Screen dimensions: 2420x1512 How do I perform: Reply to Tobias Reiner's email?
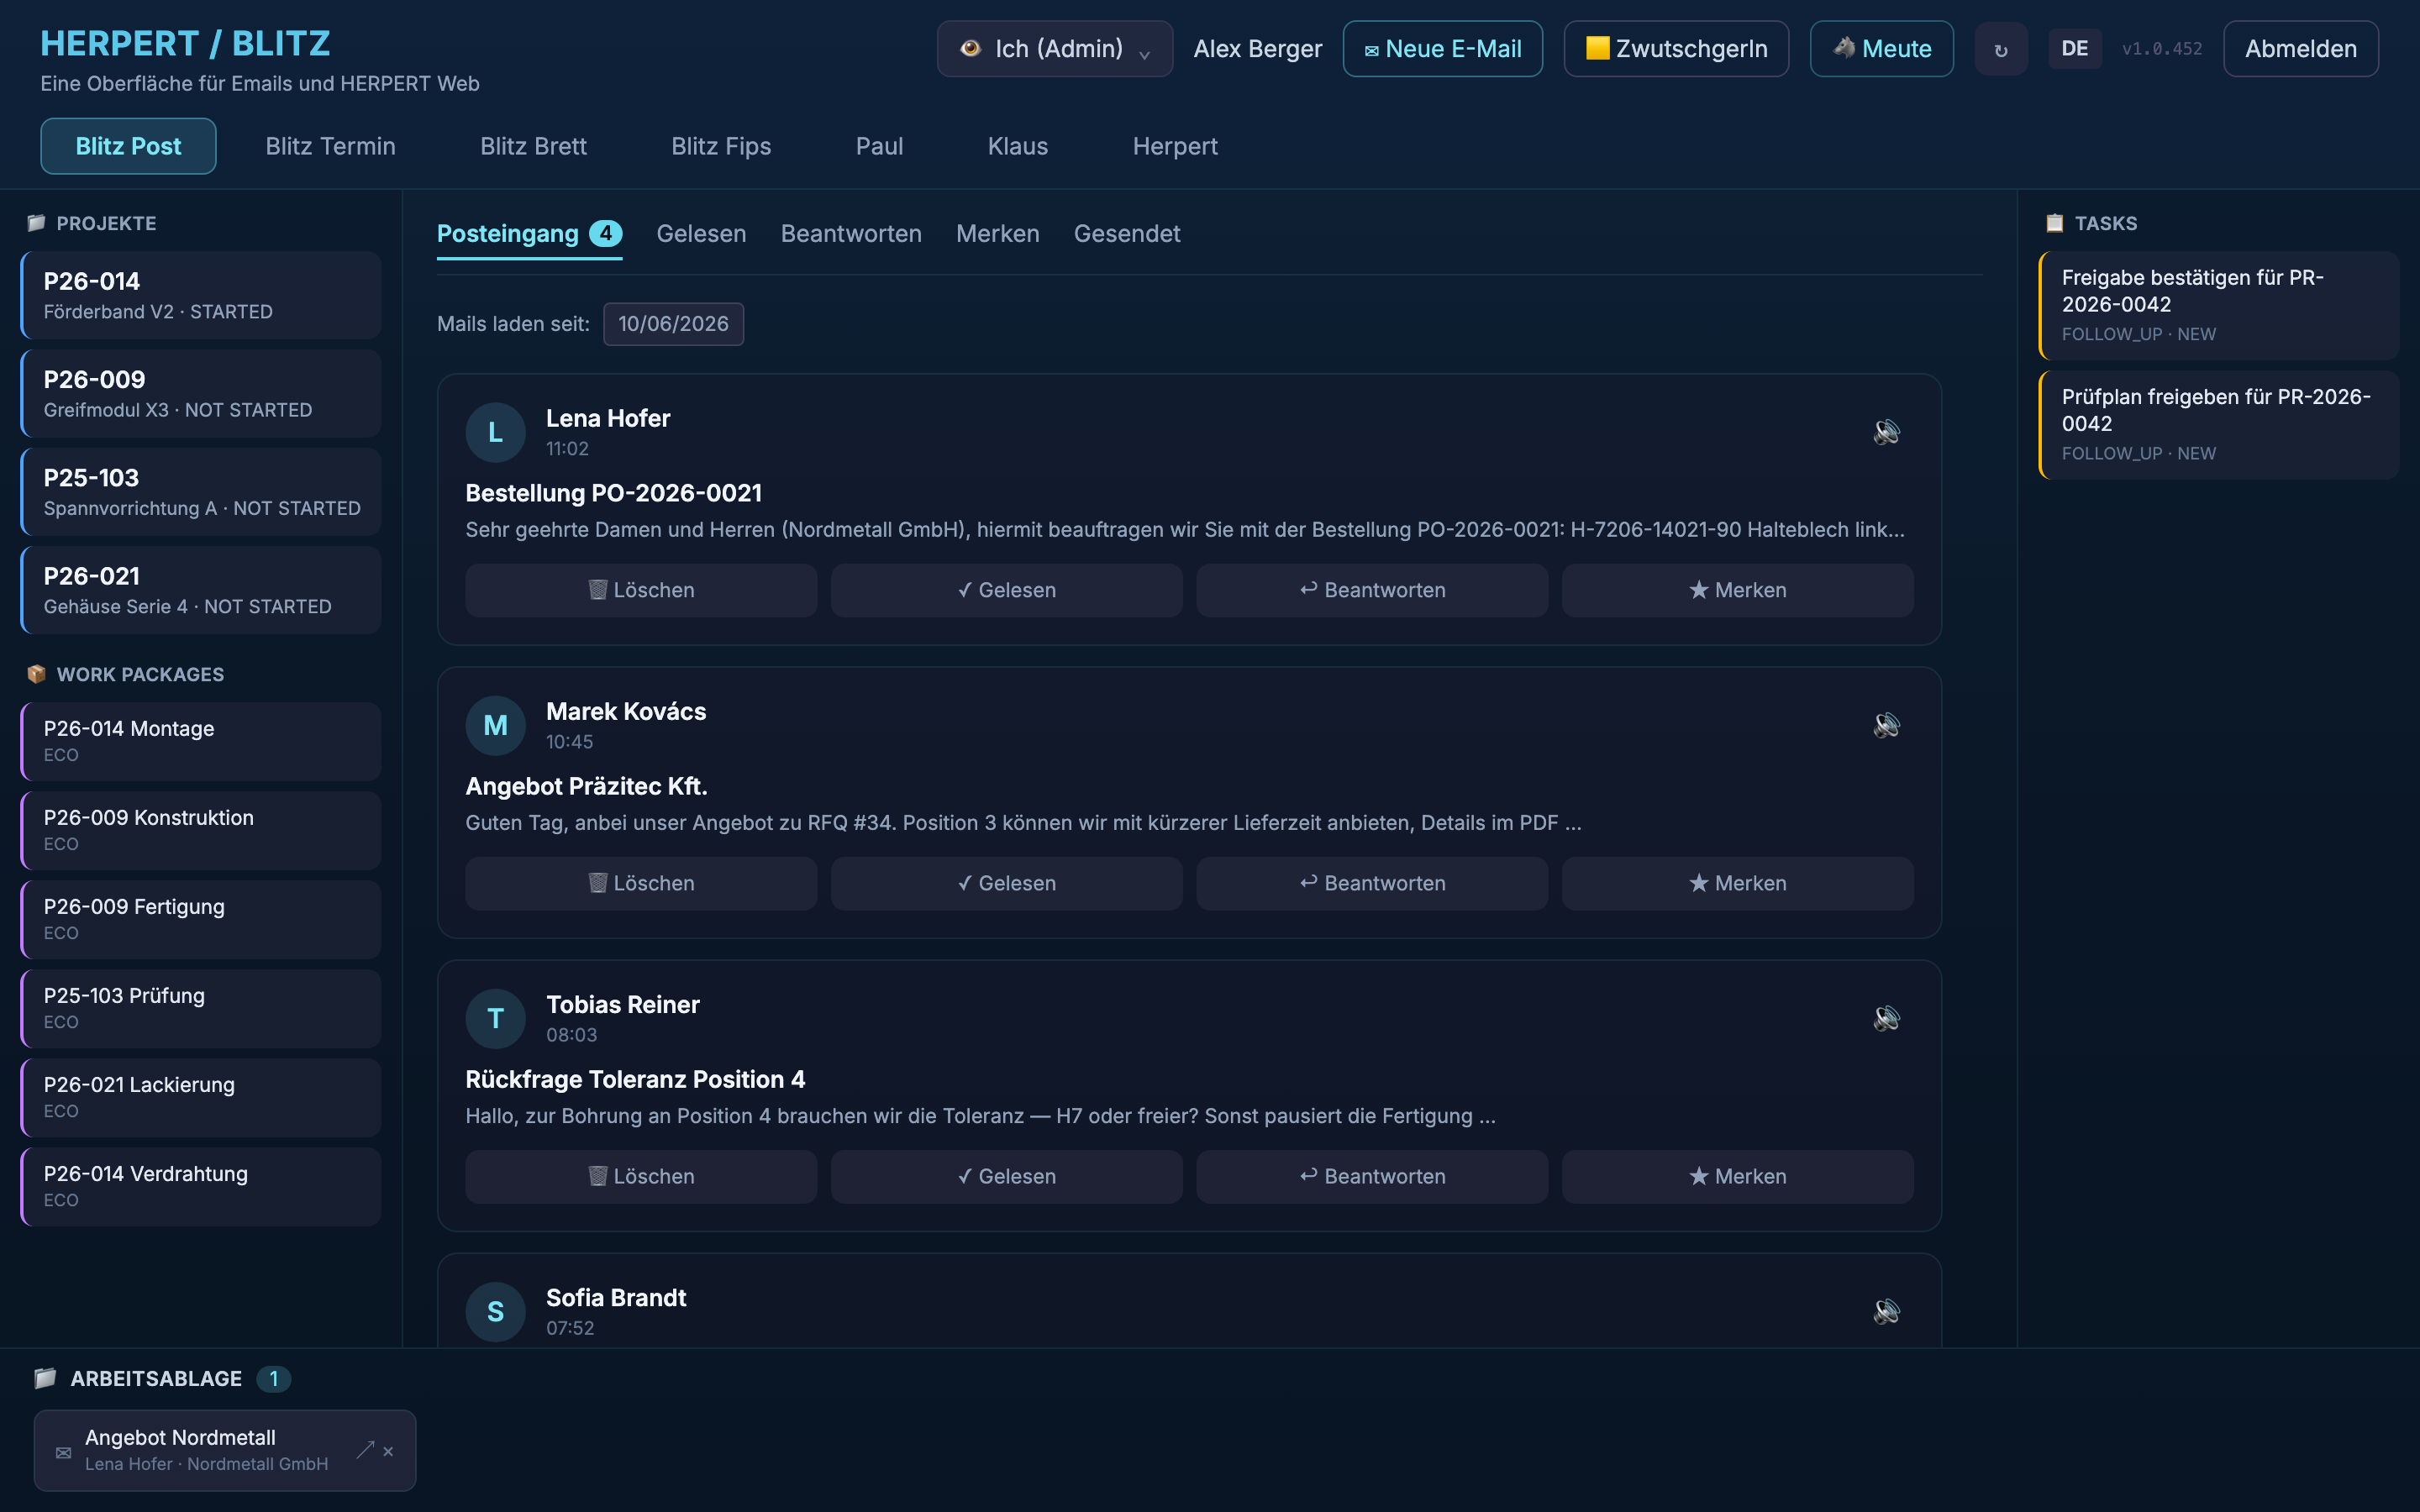[1372, 1176]
